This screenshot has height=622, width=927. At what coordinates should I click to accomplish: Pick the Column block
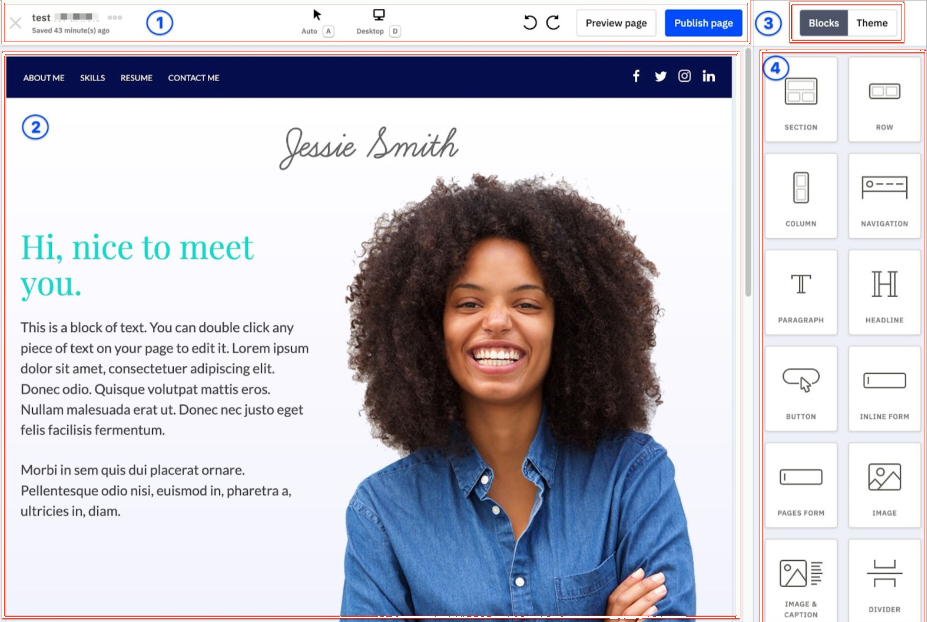801,194
